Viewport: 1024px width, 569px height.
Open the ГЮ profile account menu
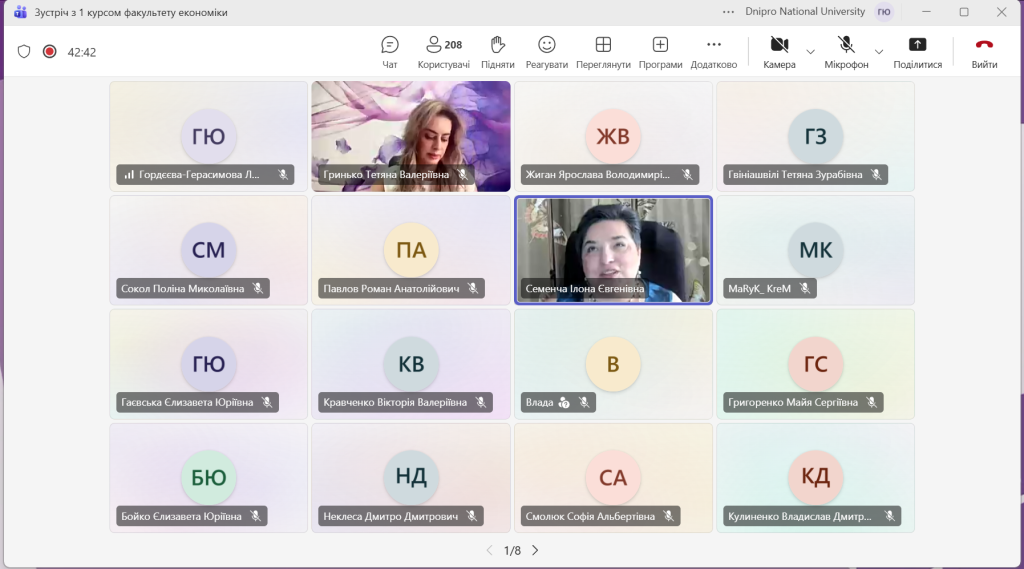click(x=884, y=12)
